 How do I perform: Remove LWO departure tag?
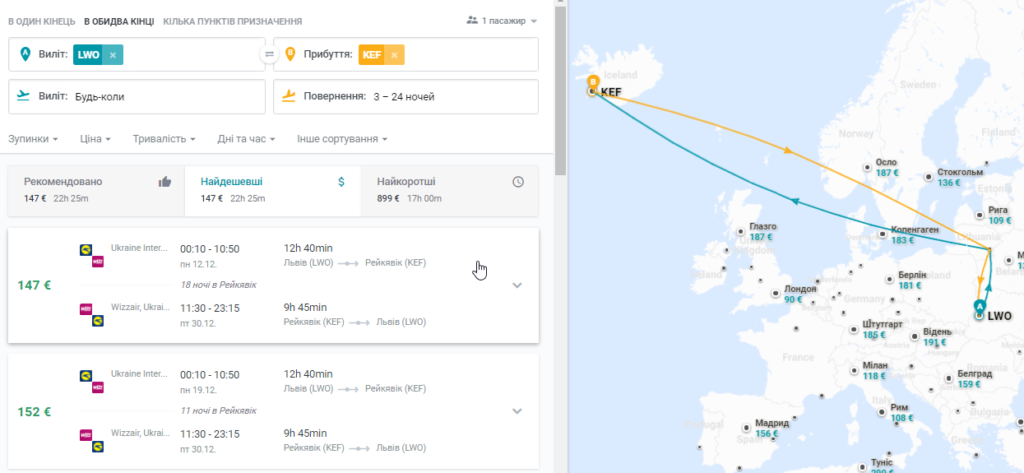pos(112,55)
